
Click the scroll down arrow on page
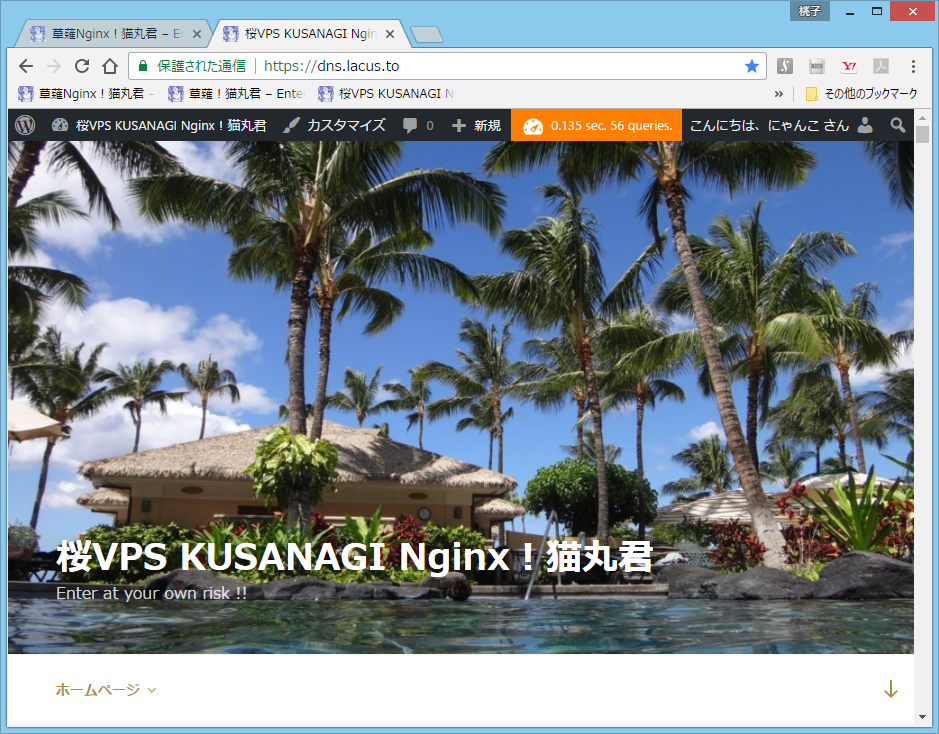(890, 689)
